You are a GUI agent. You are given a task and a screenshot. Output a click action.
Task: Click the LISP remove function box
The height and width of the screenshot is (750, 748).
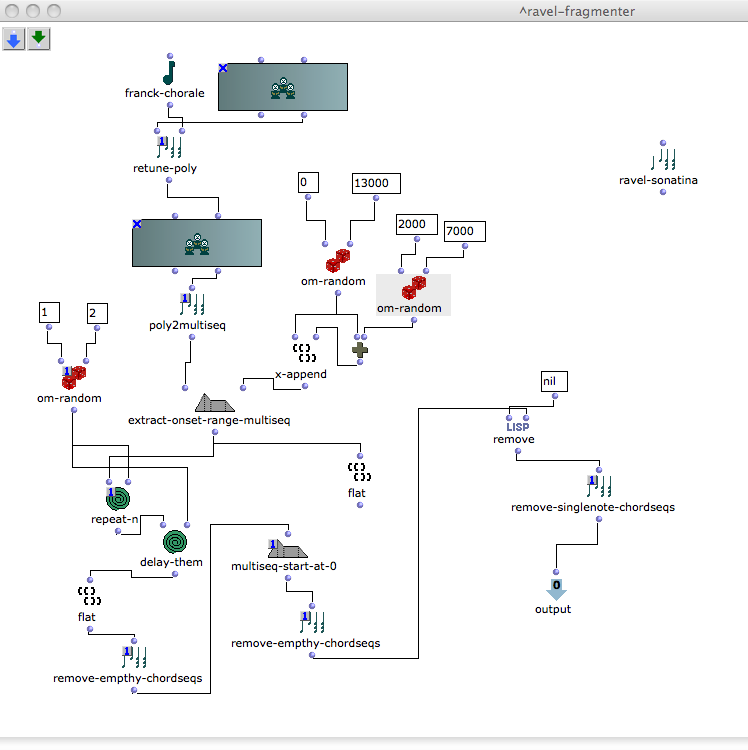517,426
